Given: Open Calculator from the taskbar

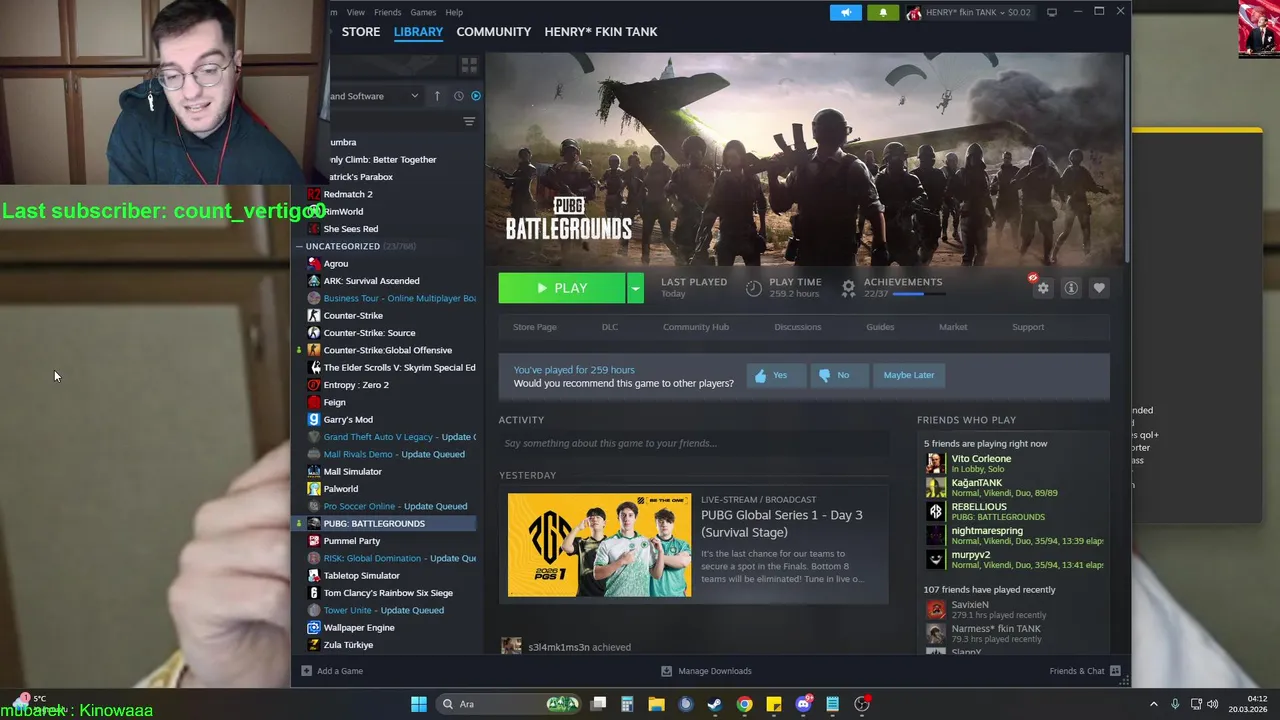Looking at the screenshot, I should coord(627,704).
